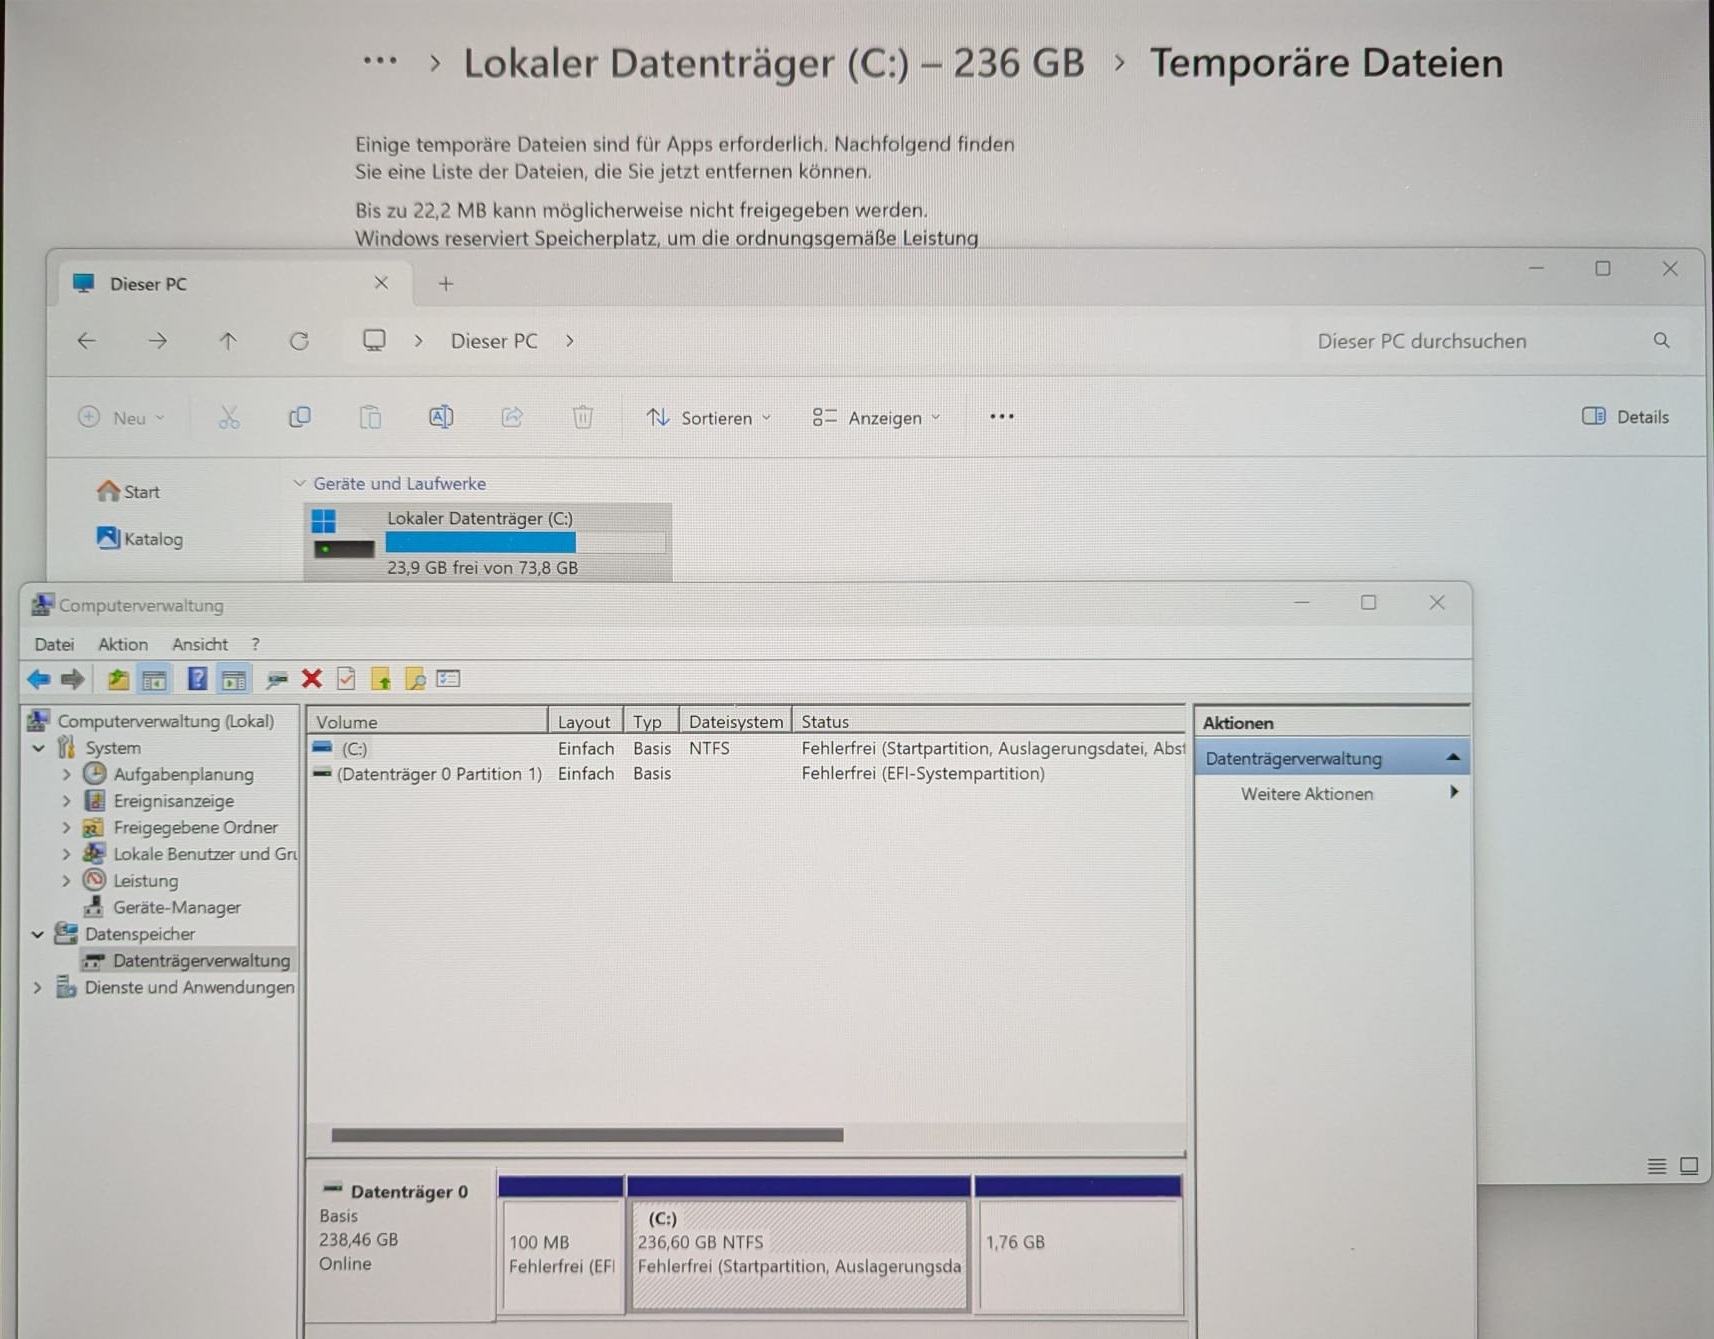Click the C: drive usage bar in Explorer
Screen dimensions: 1714x1339
click(525, 543)
